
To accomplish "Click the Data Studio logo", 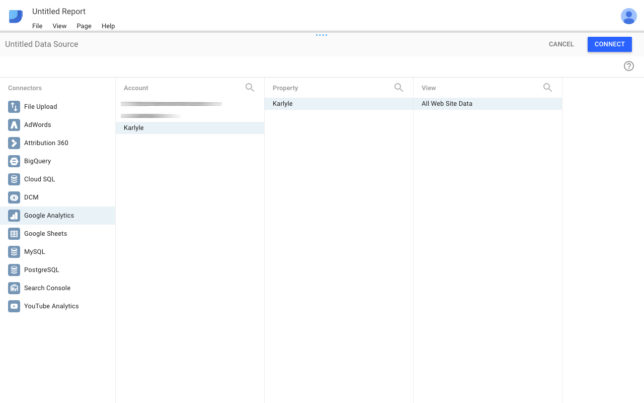I will 16,16.
